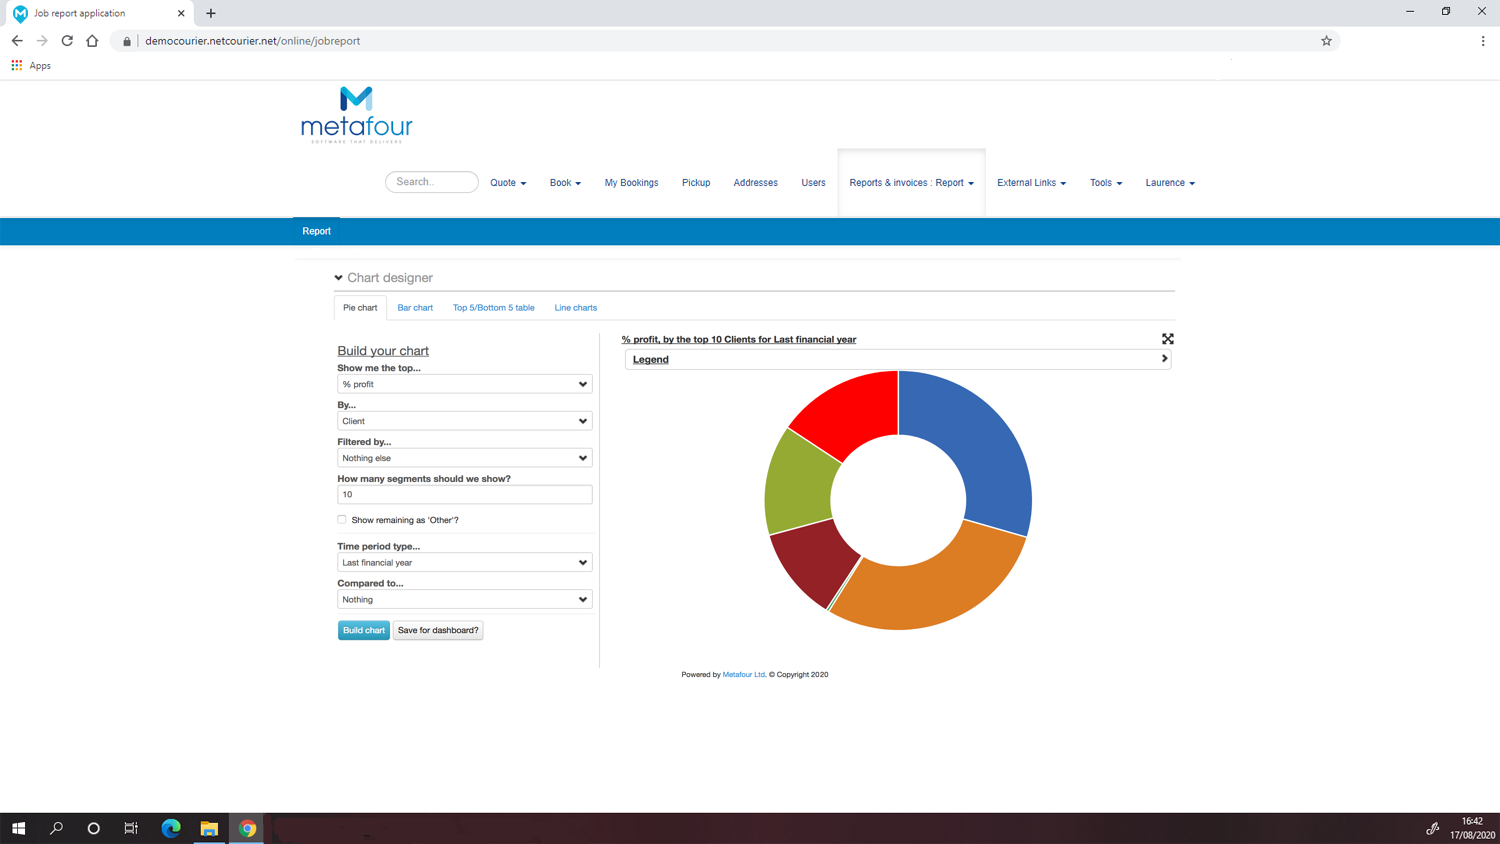Open the 'By' Client dropdown

(x=465, y=421)
